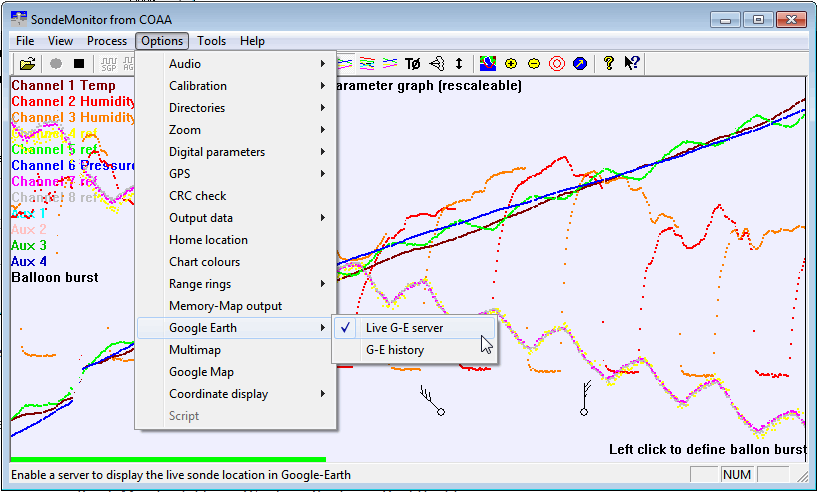Expand the GPS submenu
This screenshot has width=818, height=492.
pyautogui.click(x=235, y=174)
